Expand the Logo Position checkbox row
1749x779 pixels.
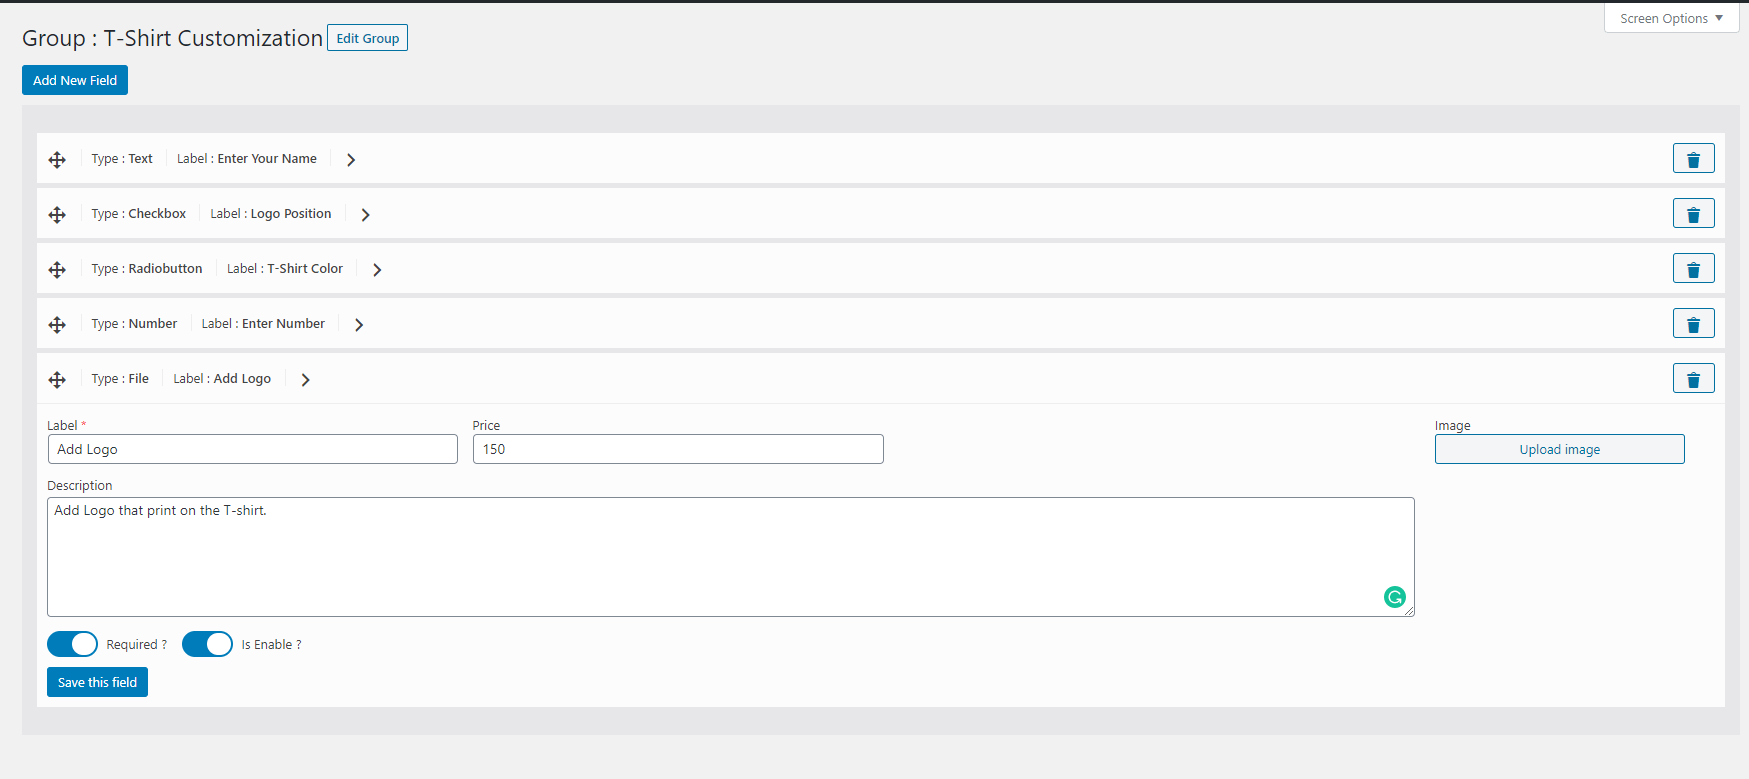tap(366, 215)
